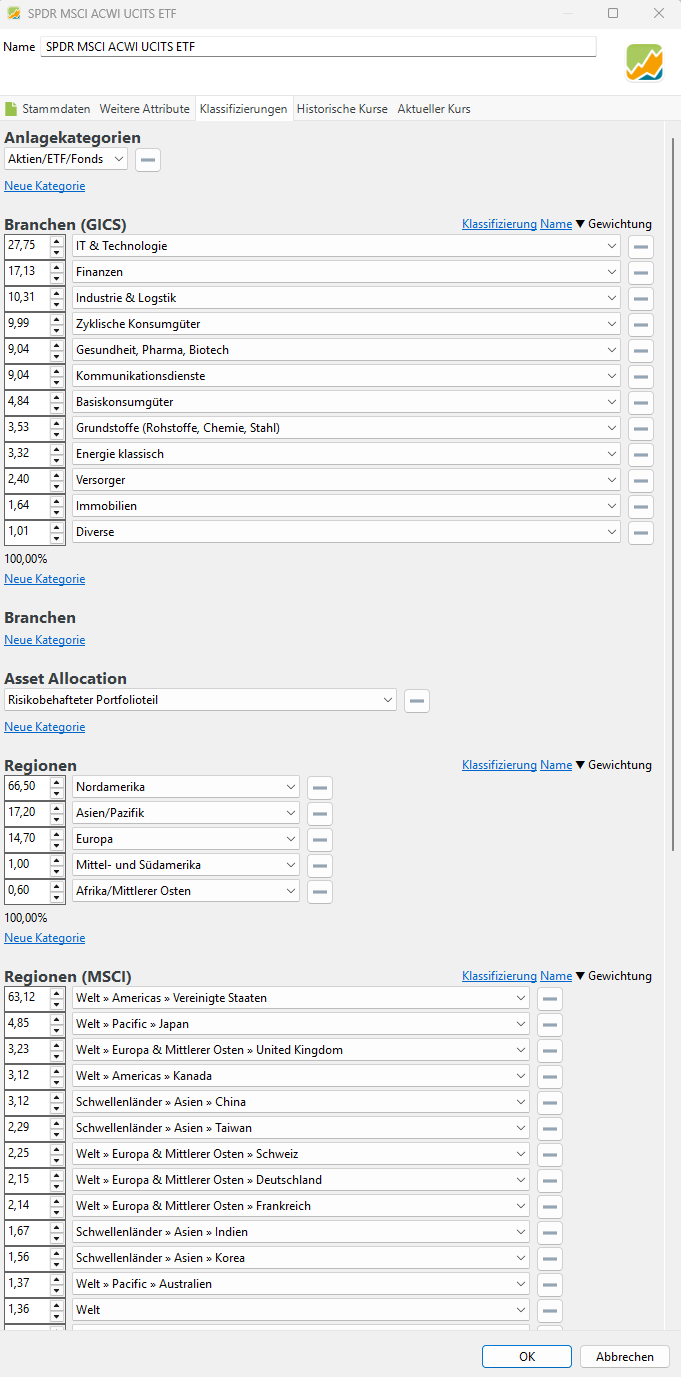681x1377 pixels.
Task: Remove the Gesundheit, Pharma, Biotech row
Action: (x=641, y=350)
